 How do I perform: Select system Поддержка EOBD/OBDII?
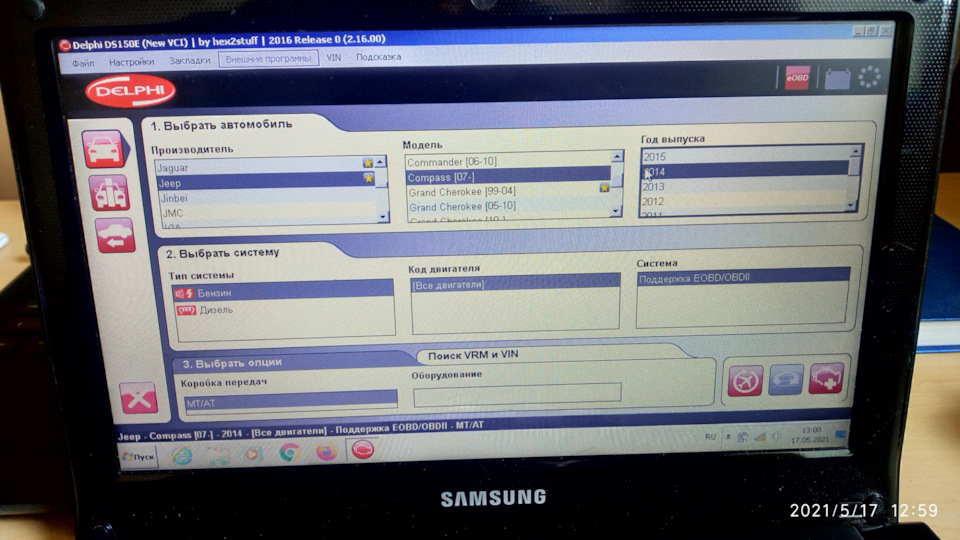(743, 277)
